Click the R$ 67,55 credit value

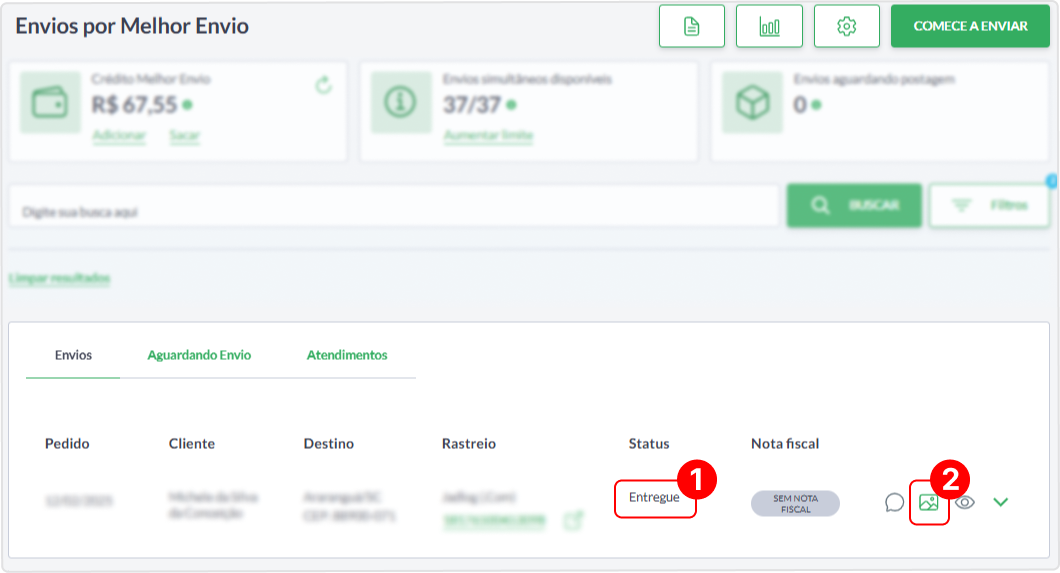tap(134, 105)
